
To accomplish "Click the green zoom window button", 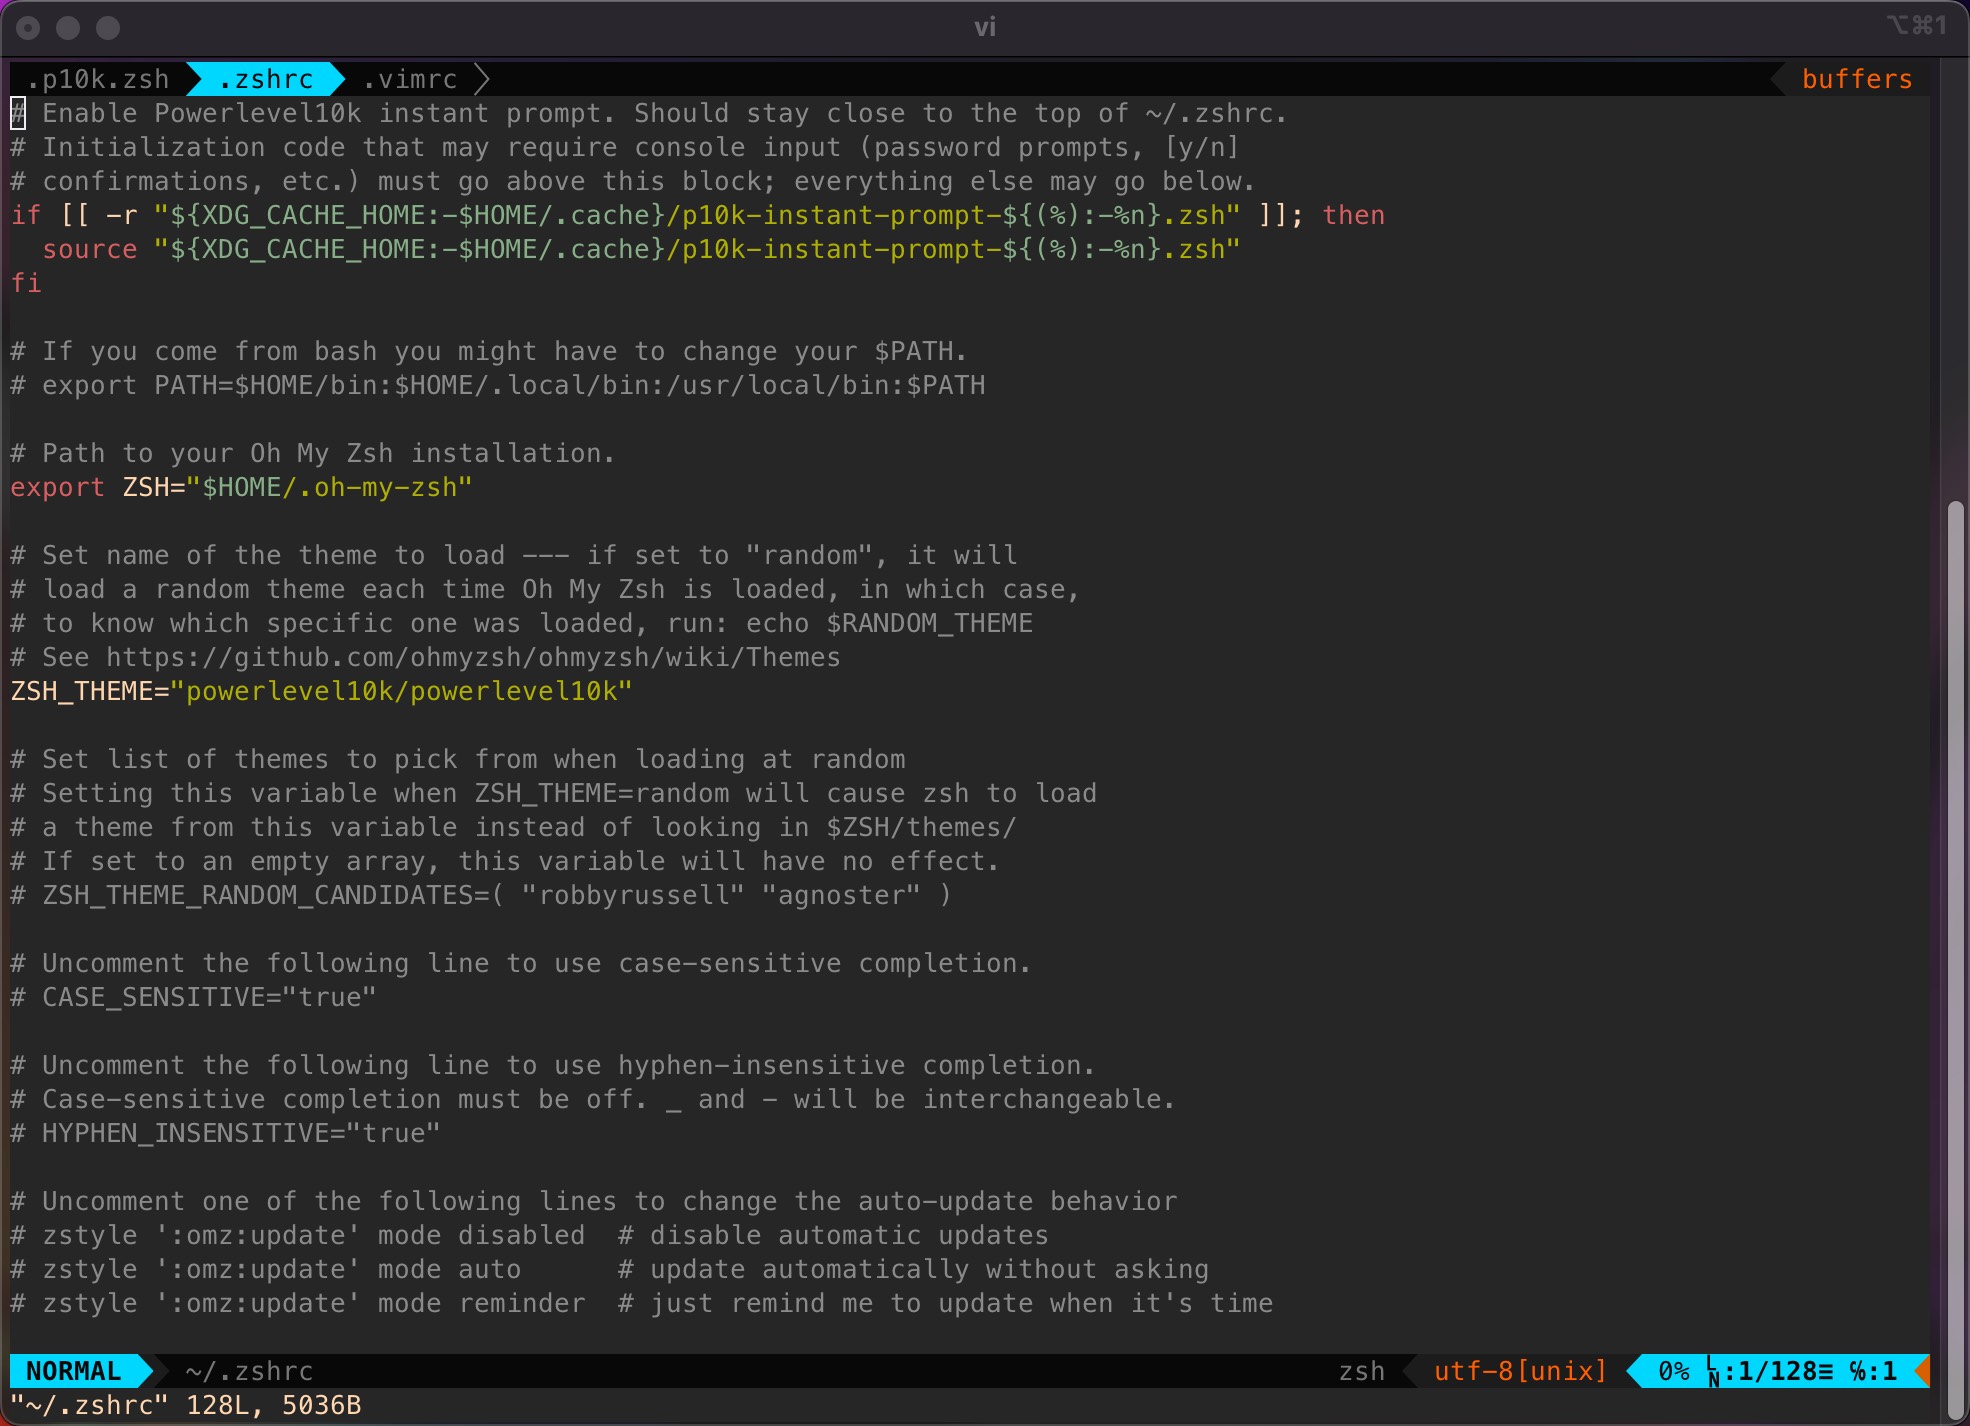I will click(108, 28).
